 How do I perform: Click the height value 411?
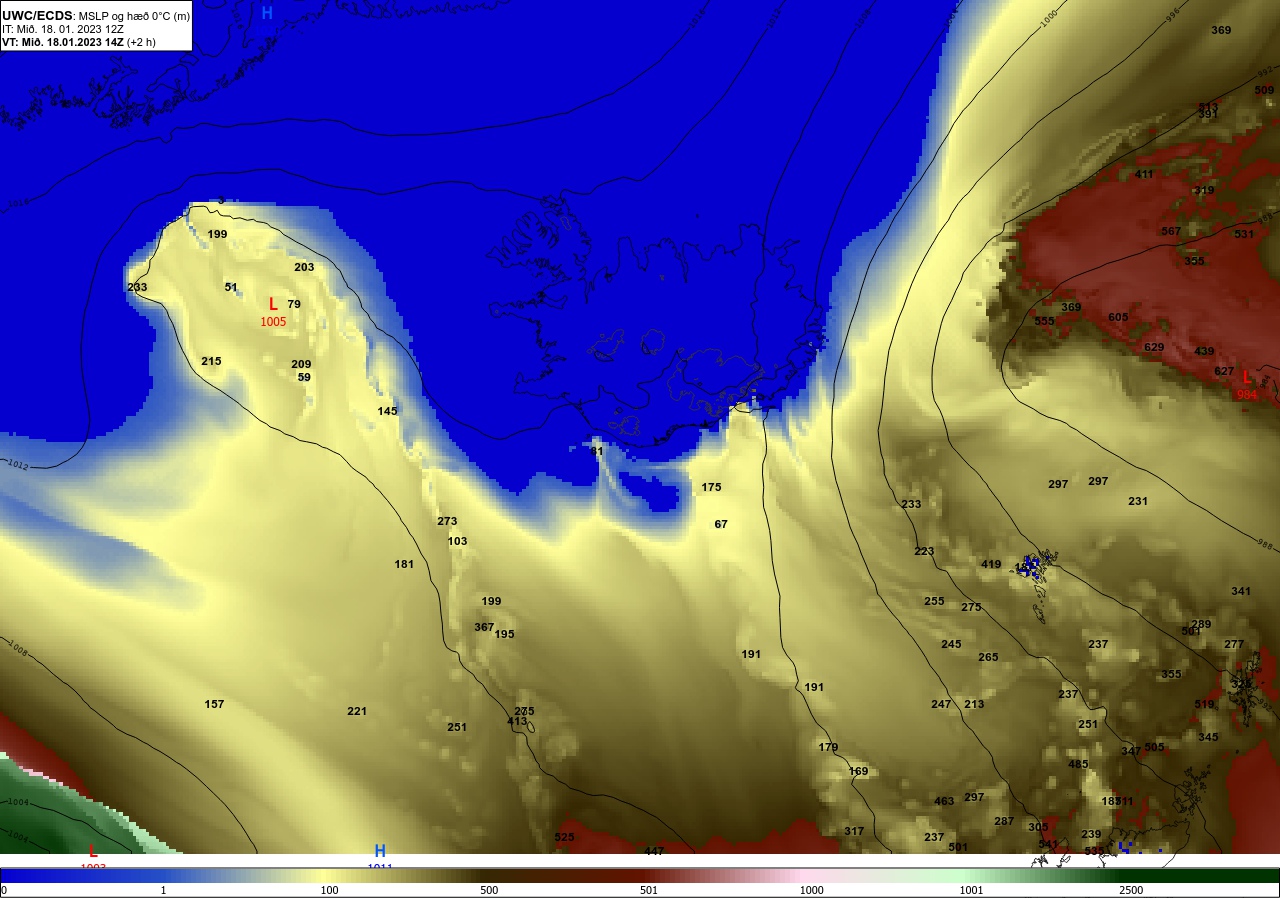[1144, 174]
